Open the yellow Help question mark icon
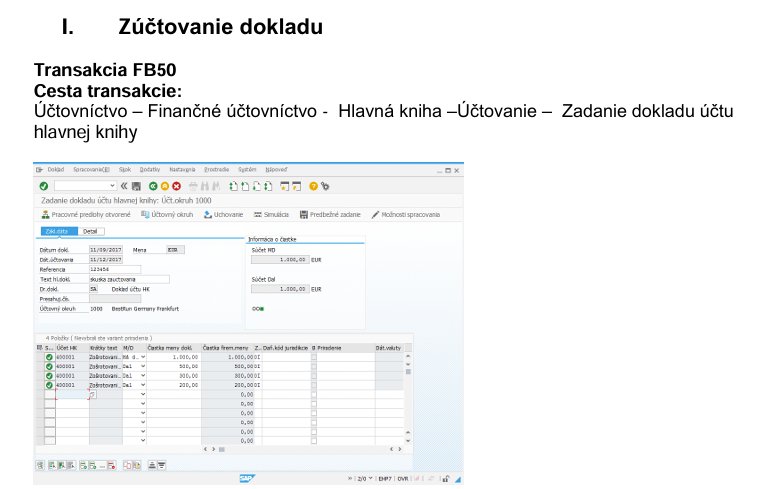Image resolution: width=763 pixels, height=489 pixels. pos(313,186)
